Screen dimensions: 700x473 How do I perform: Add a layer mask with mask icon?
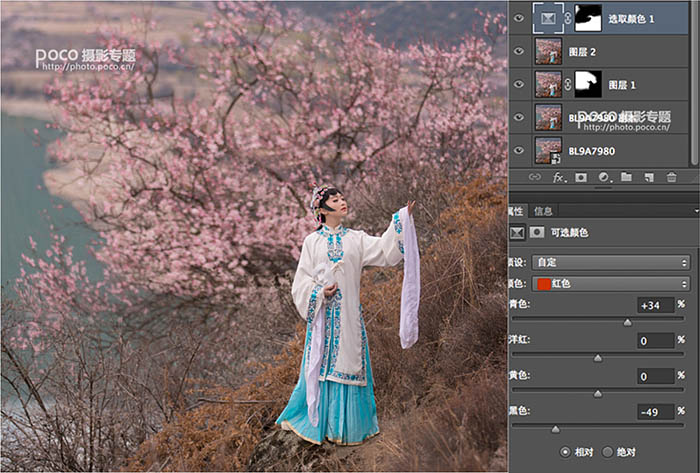pos(581,178)
